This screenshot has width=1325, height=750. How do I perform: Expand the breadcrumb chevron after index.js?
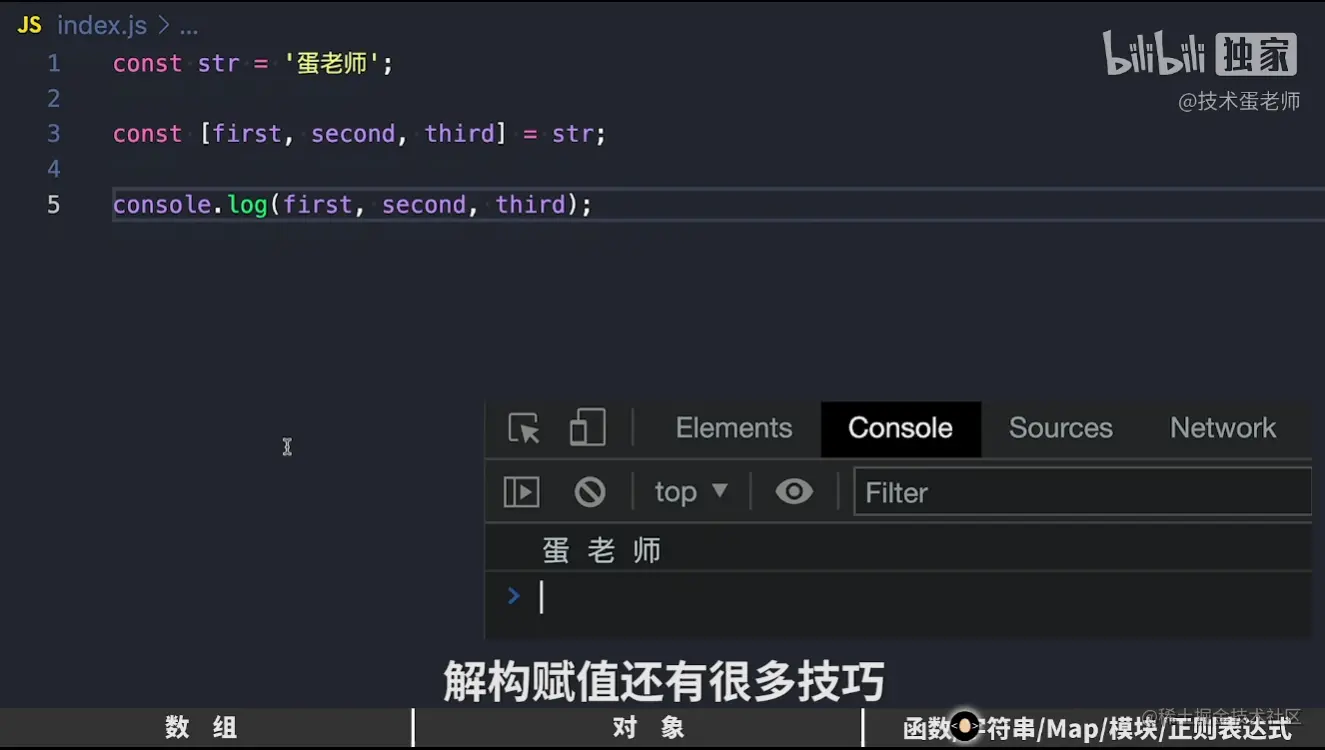(x=164, y=25)
